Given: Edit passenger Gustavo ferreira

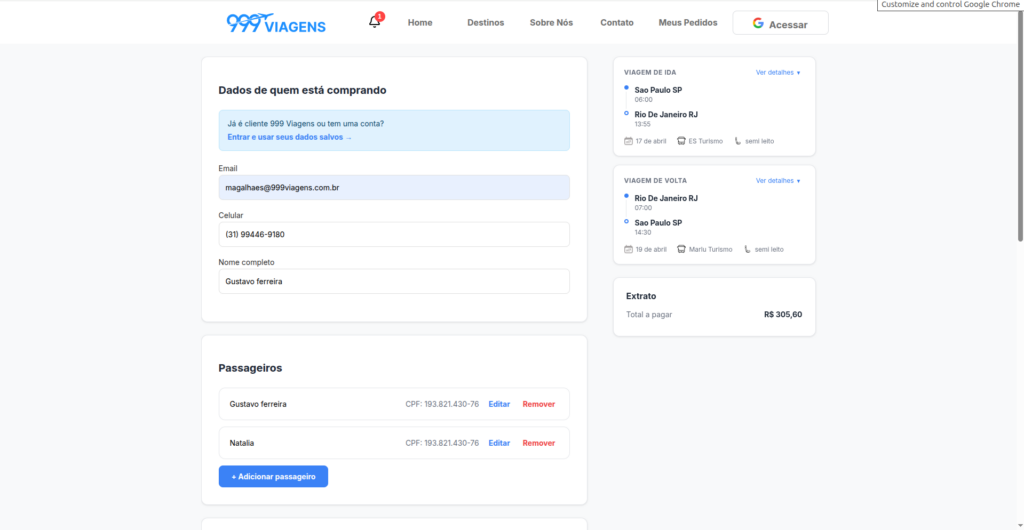Looking at the screenshot, I should [499, 404].
